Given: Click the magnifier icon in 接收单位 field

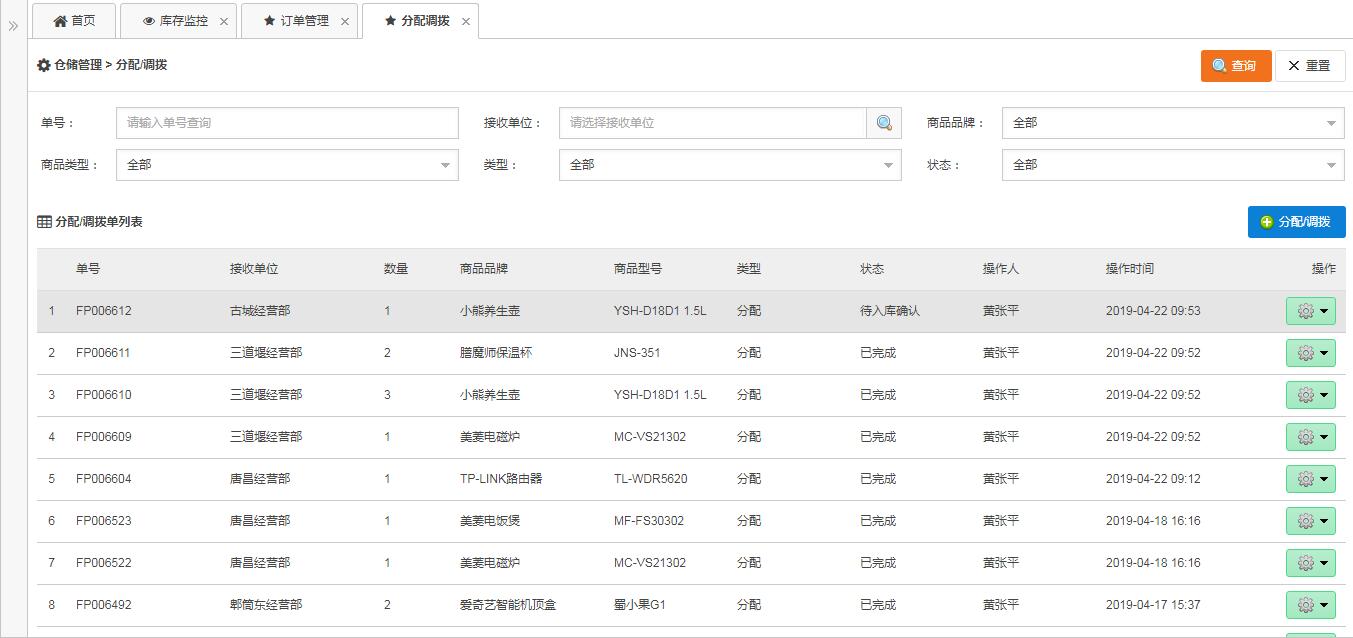Looking at the screenshot, I should (x=884, y=123).
